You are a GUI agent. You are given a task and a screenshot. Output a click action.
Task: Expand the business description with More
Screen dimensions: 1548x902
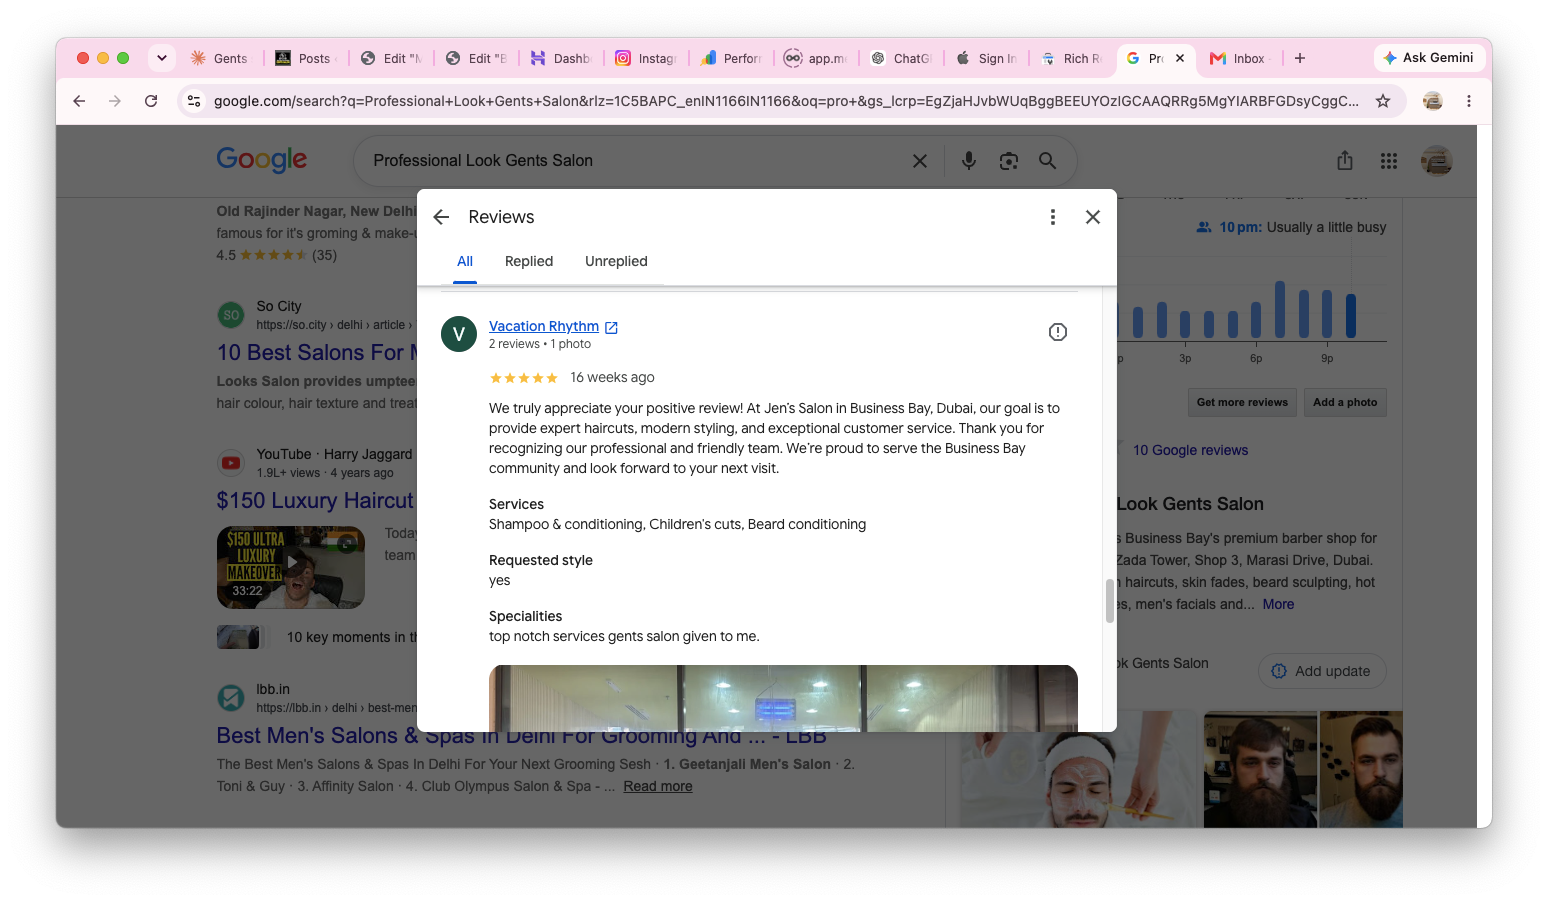[x=1278, y=604]
